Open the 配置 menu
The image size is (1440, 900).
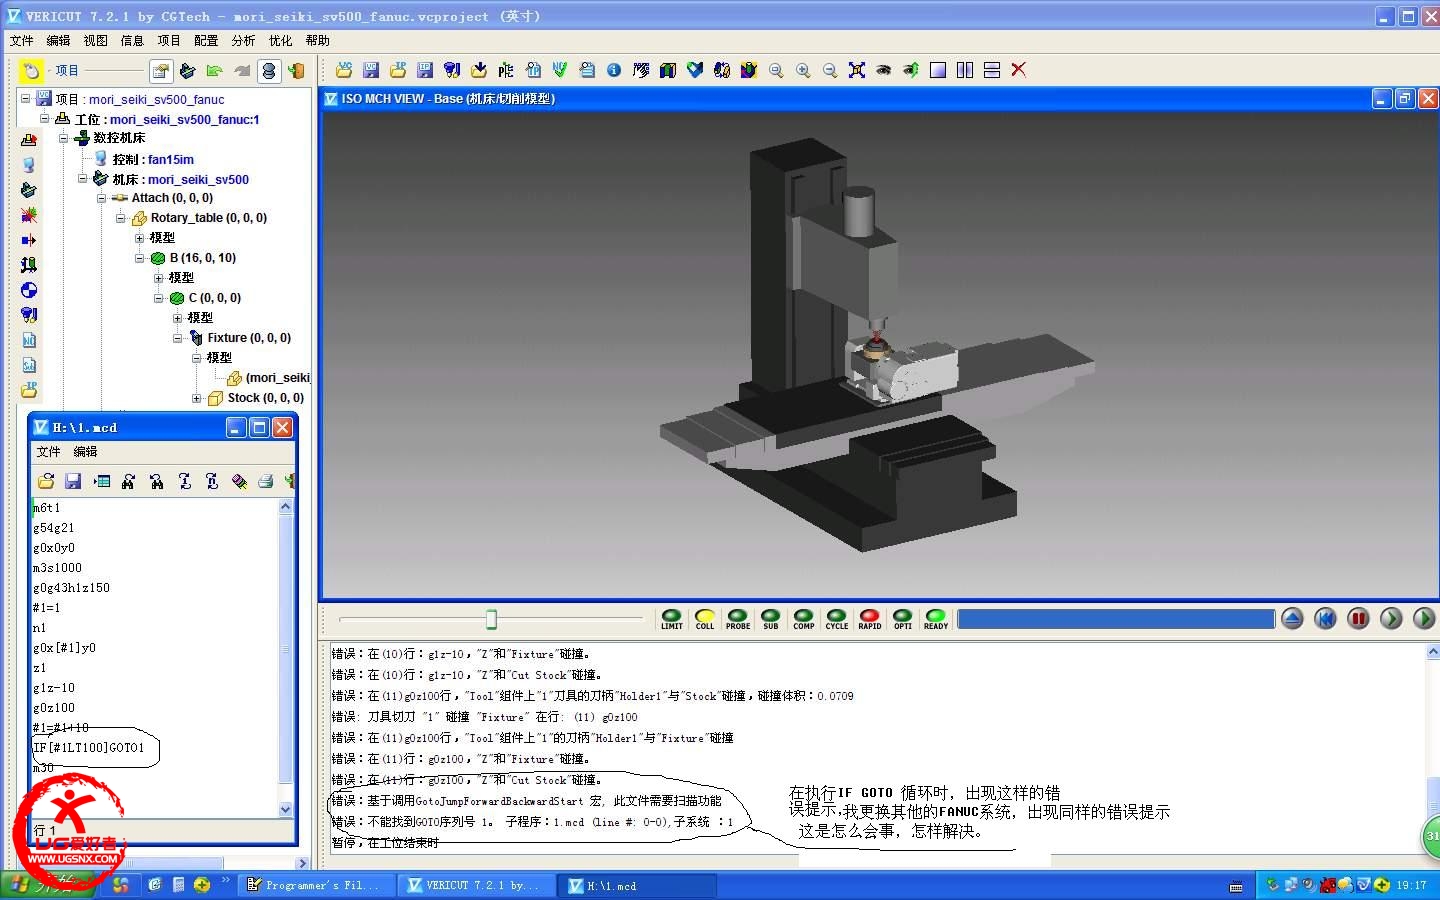207,41
